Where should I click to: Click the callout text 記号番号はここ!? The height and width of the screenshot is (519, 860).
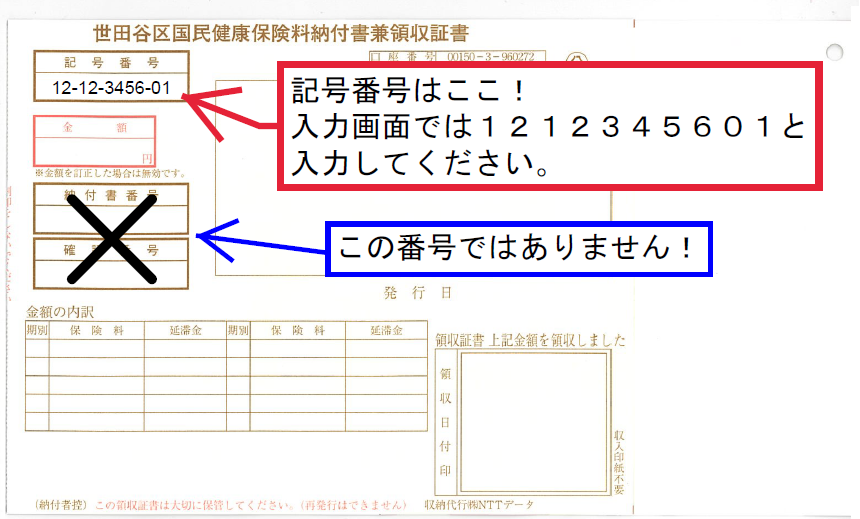coord(408,91)
